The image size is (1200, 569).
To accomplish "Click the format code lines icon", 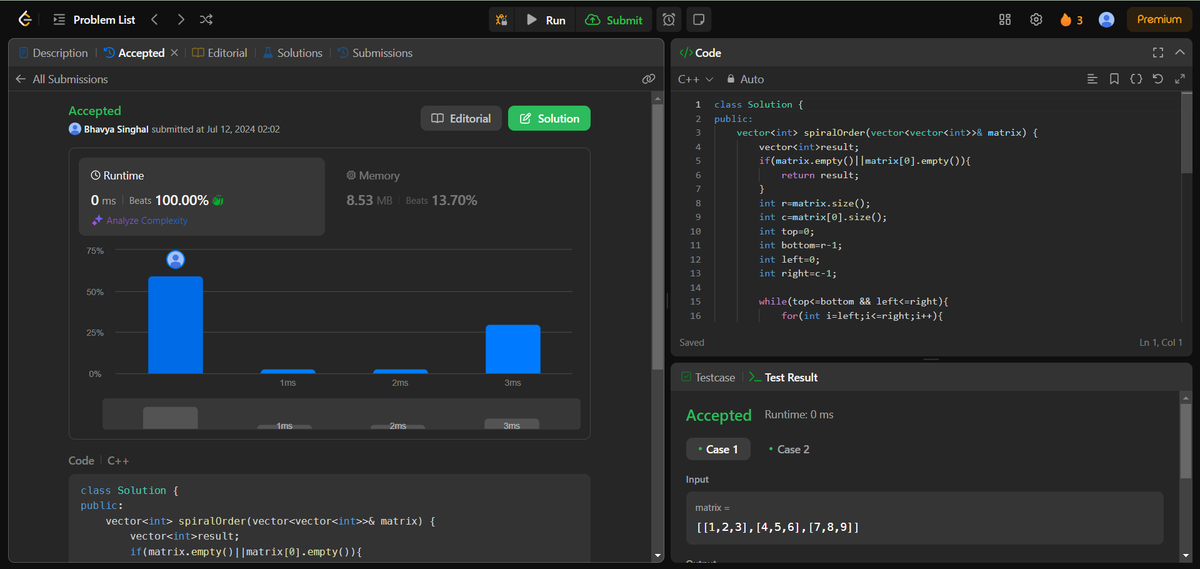I will pos(1092,79).
